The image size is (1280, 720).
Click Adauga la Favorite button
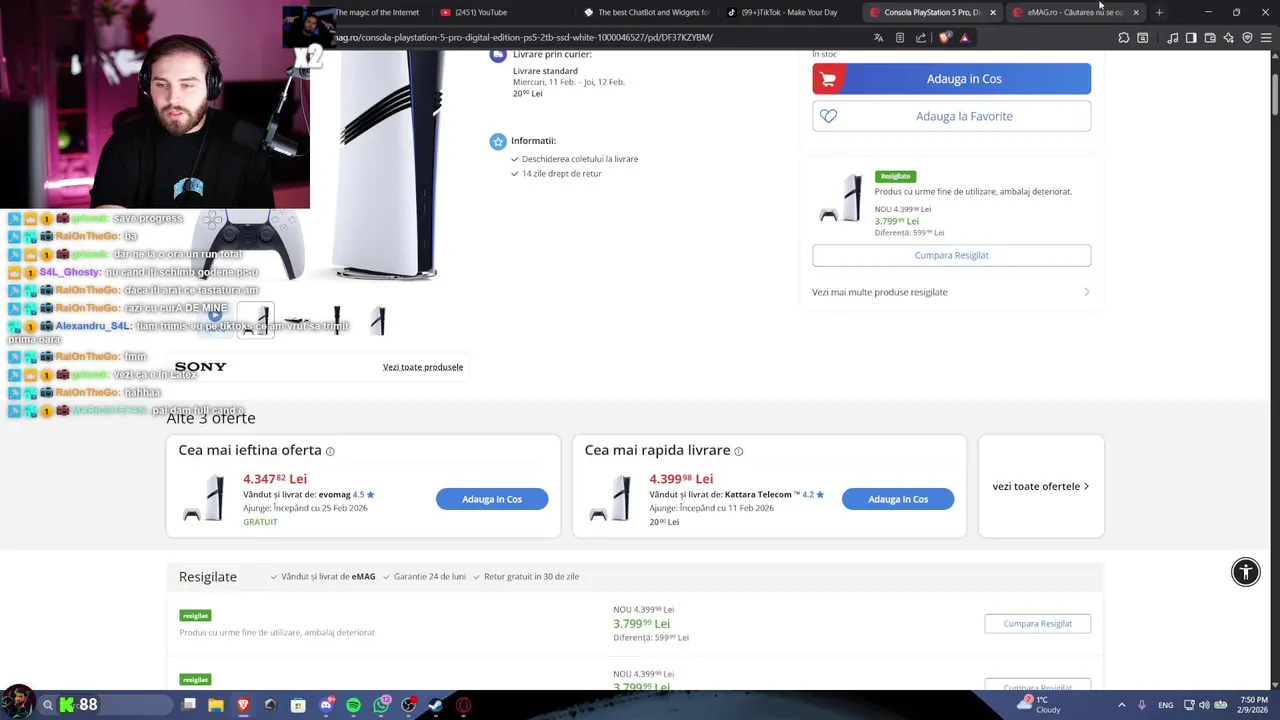tap(951, 116)
